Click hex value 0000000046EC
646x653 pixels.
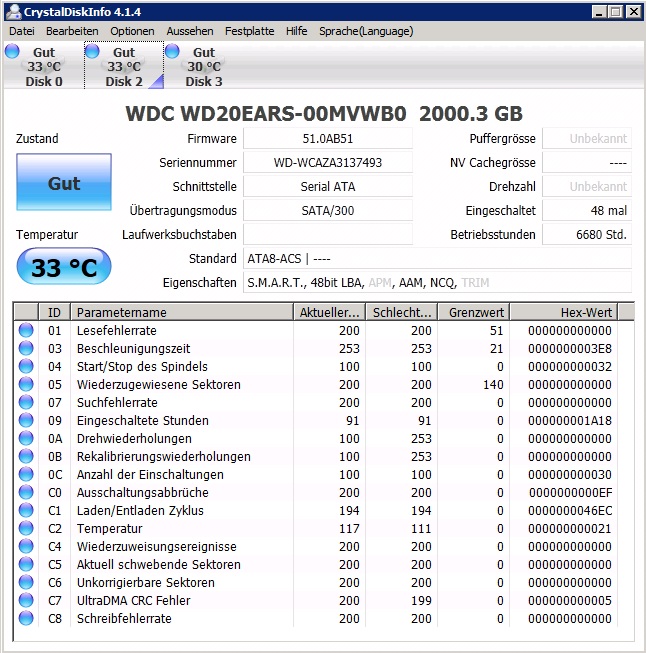click(x=570, y=510)
